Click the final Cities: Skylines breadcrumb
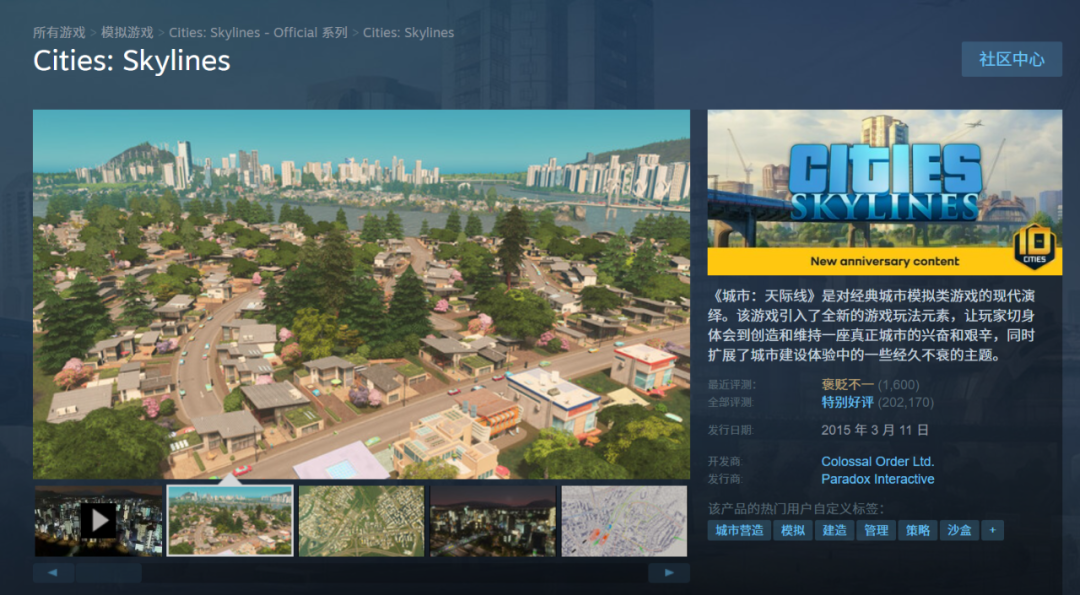Image resolution: width=1080 pixels, height=595 pixels. 408,32
